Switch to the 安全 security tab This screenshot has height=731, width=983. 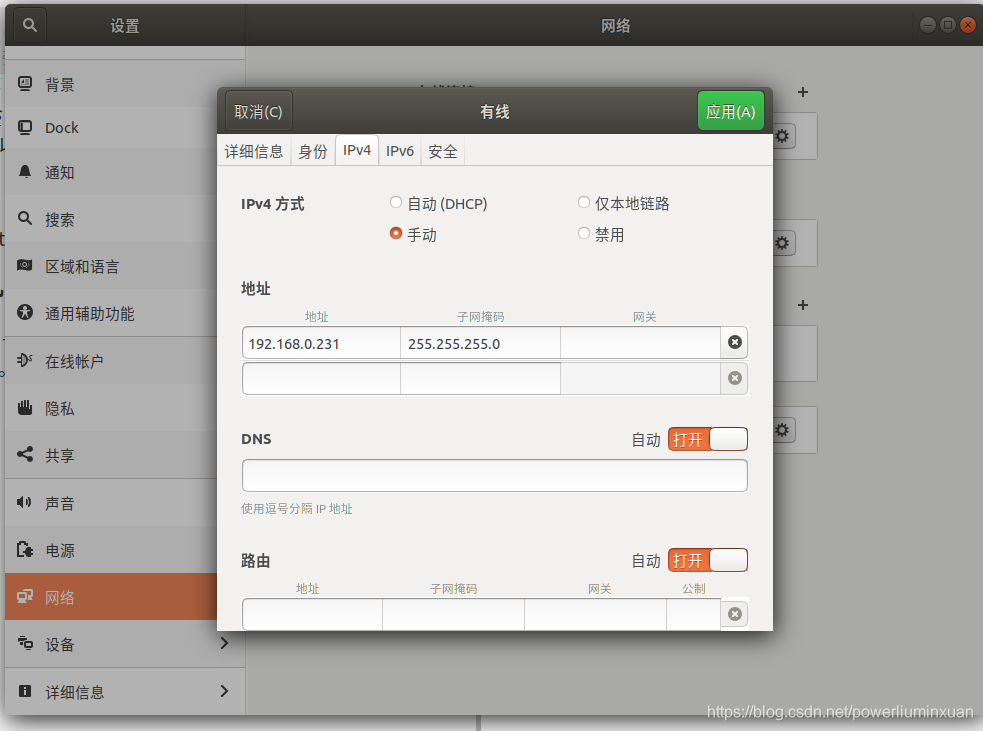click(x=443, y=151)
